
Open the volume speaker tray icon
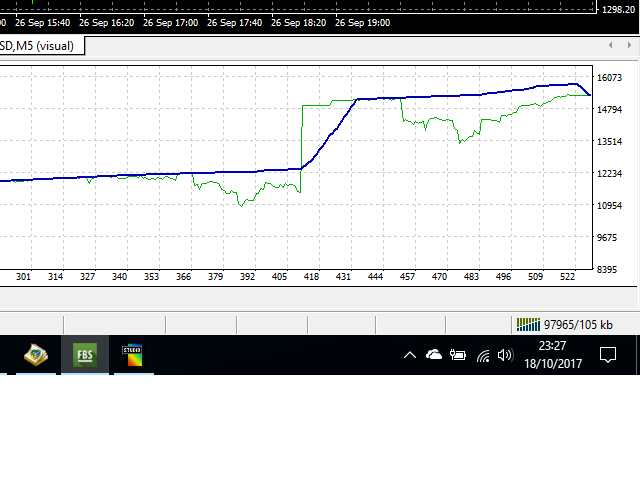(x=505, y=355)
